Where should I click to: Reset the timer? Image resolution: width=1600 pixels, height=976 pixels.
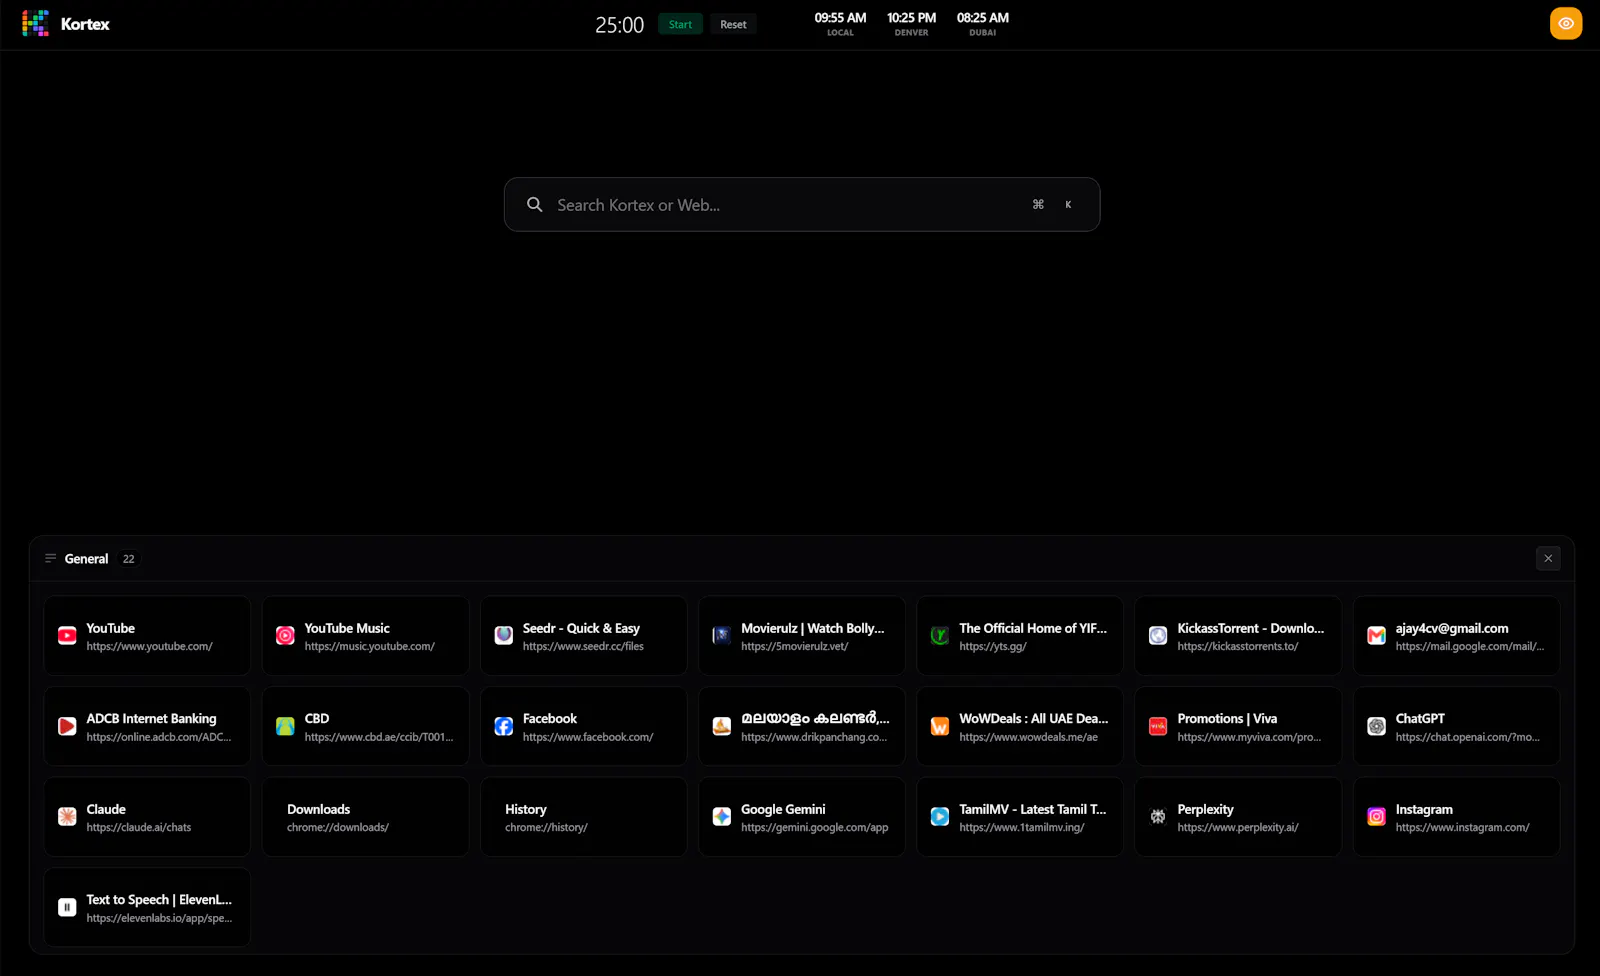point(733,24)
